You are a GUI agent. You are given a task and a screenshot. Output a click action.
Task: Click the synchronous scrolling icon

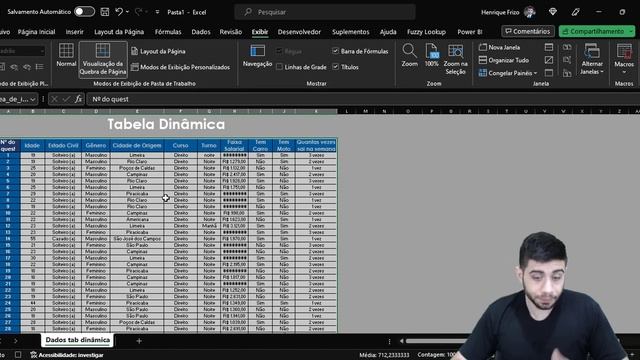[x=567, y=60]
